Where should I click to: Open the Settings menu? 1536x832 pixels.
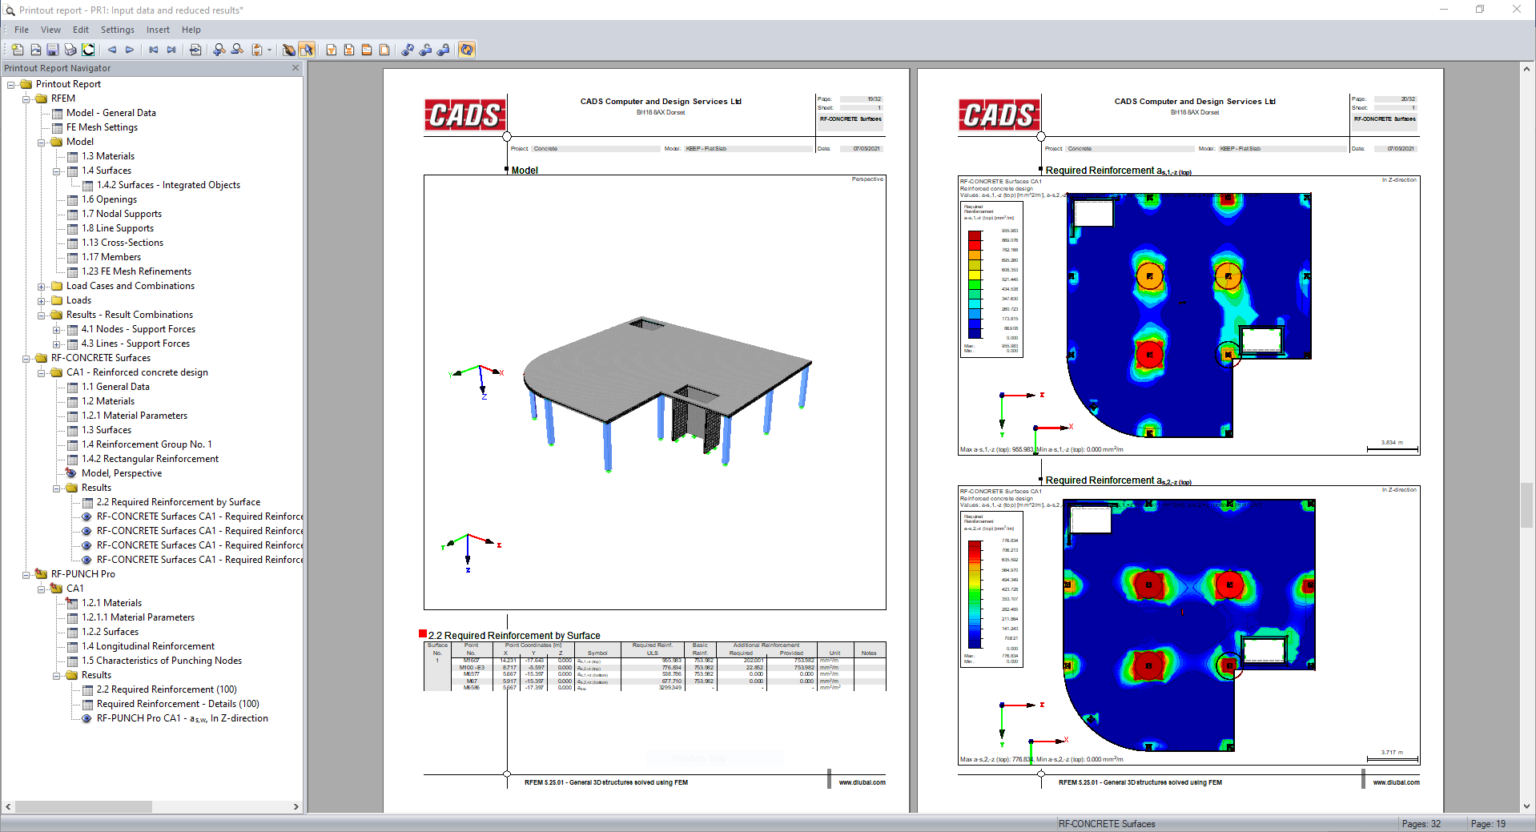(117, 29)
